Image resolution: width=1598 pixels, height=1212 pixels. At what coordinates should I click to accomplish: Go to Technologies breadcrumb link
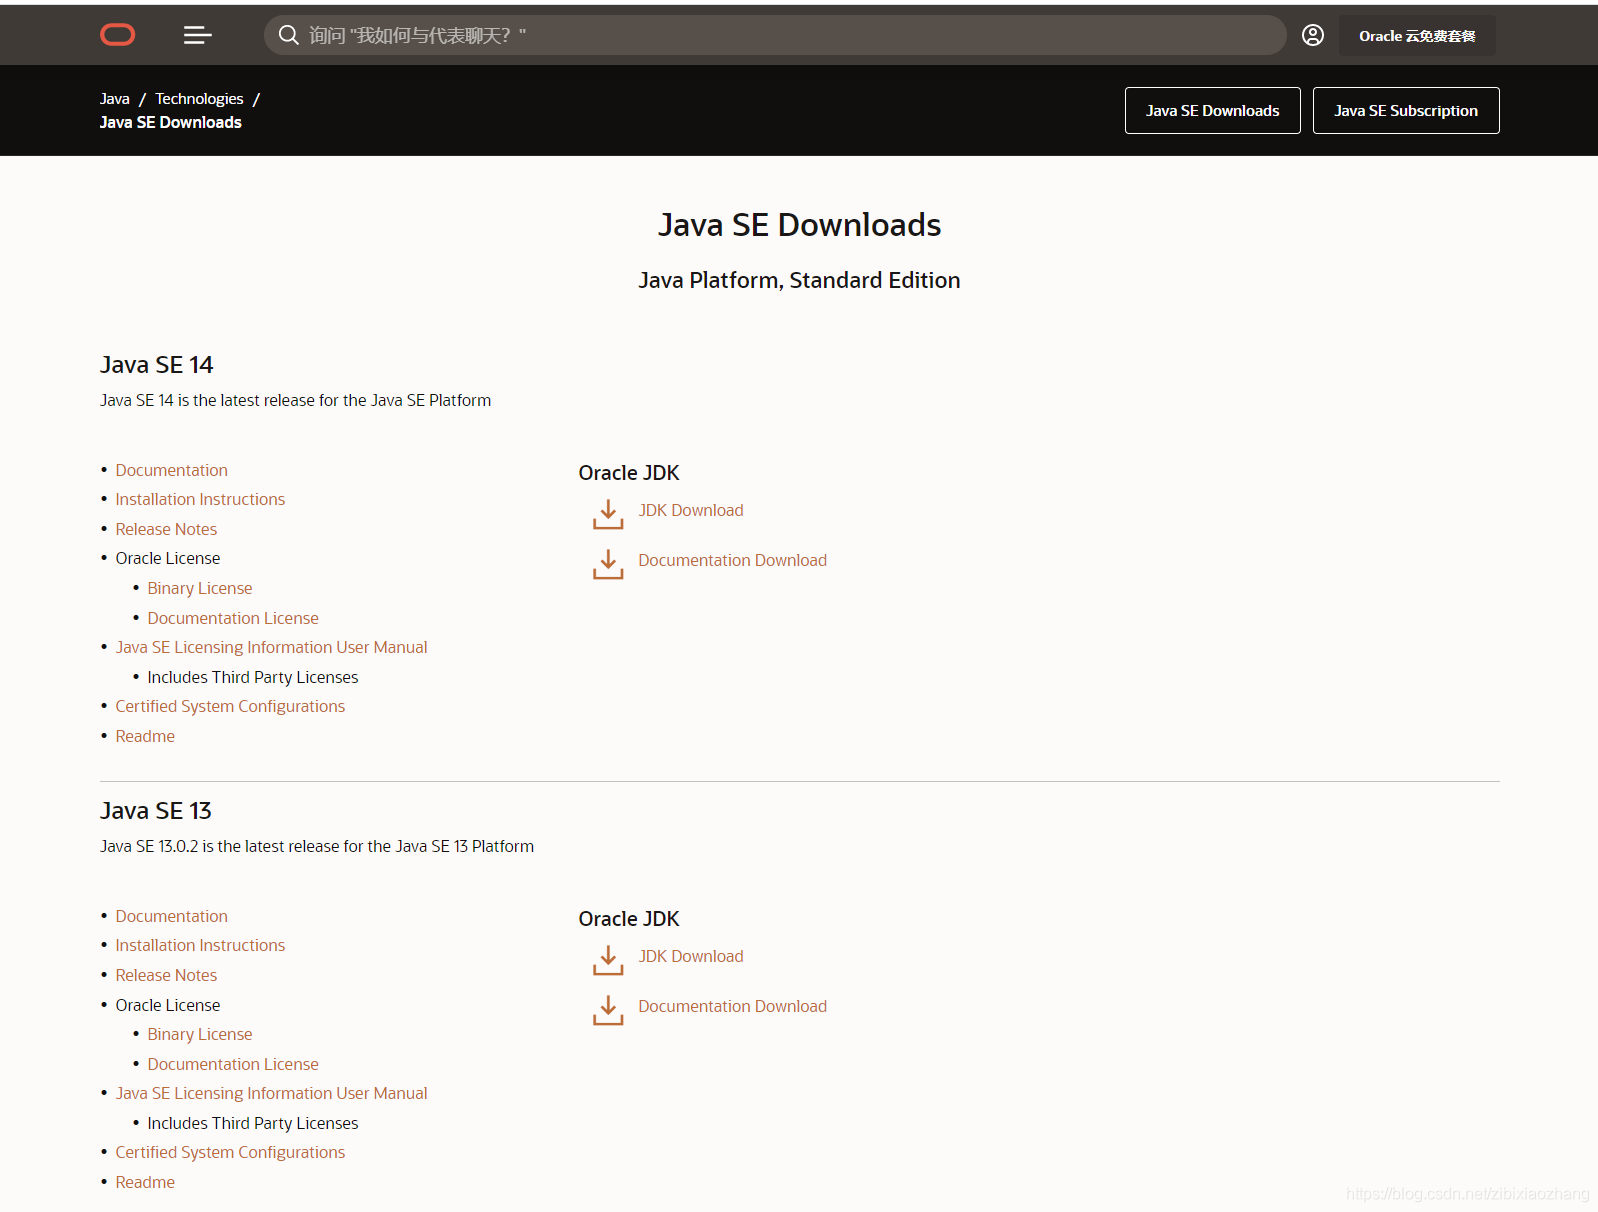[x=199, y=99]
